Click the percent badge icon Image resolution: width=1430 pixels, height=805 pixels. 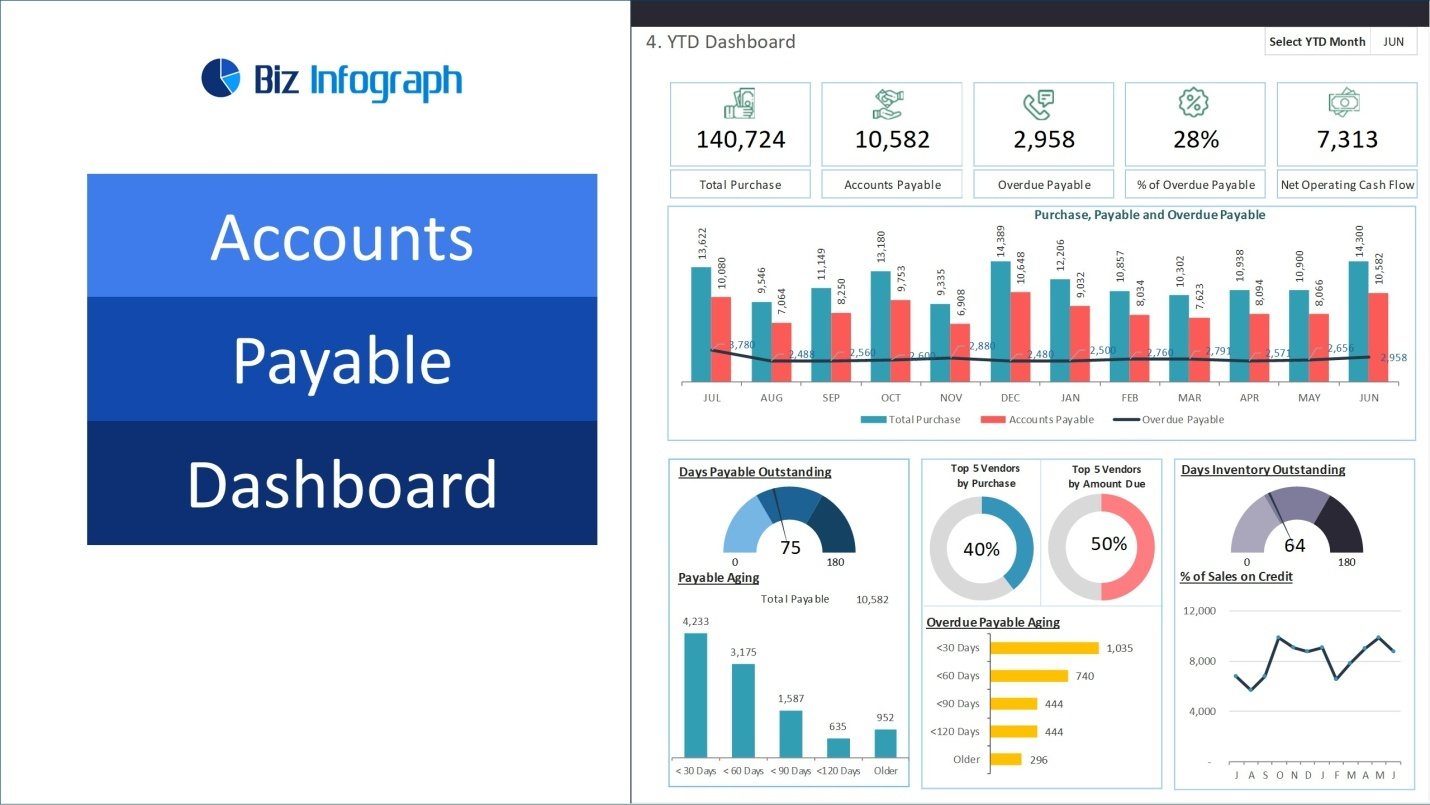1195,104
